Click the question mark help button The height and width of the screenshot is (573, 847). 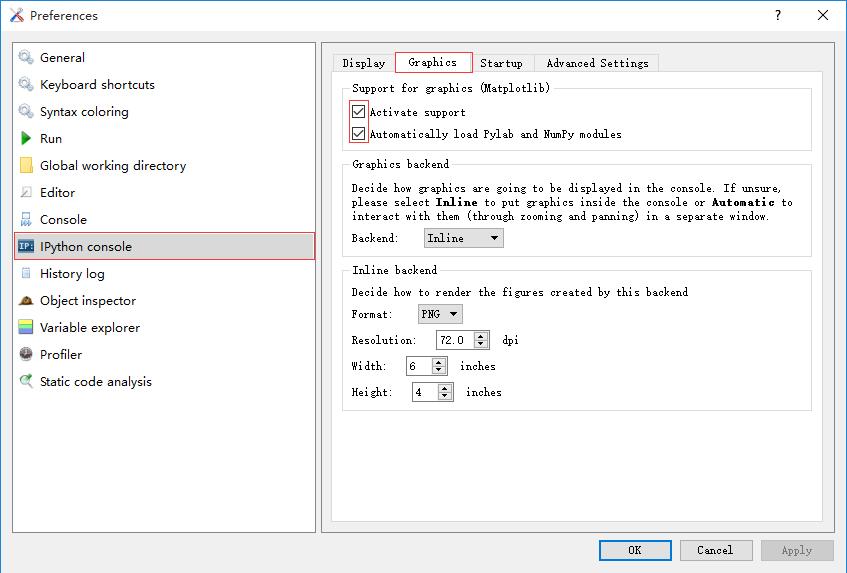pyautogui.click(x=778, y=15)
